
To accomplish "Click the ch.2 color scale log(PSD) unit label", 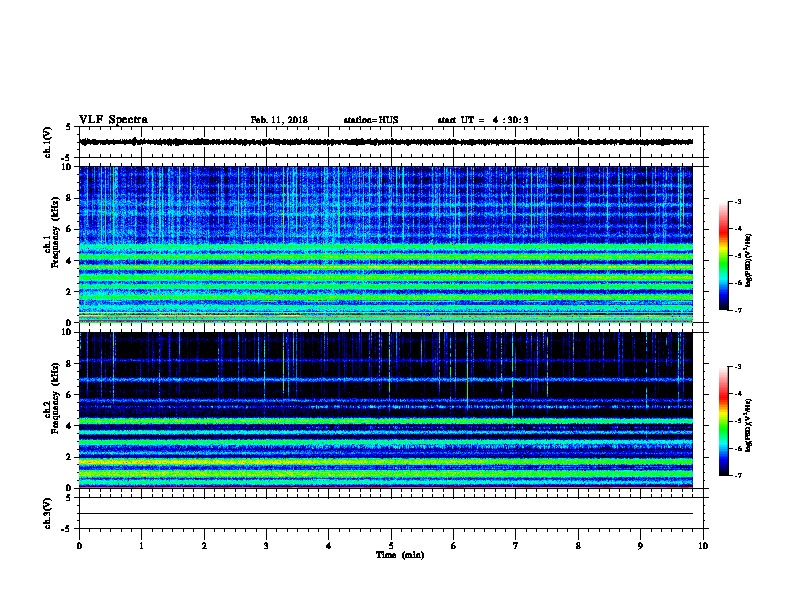I will (749, 425).
